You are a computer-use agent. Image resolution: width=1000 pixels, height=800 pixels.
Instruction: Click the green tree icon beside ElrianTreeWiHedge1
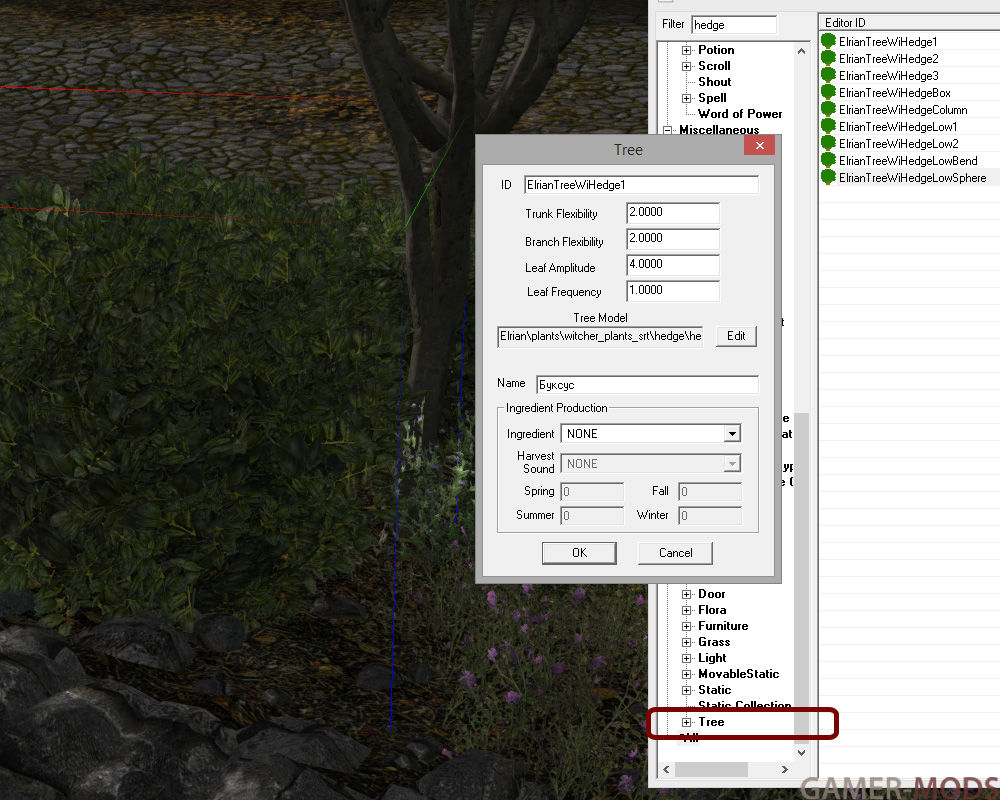point(828,41)
